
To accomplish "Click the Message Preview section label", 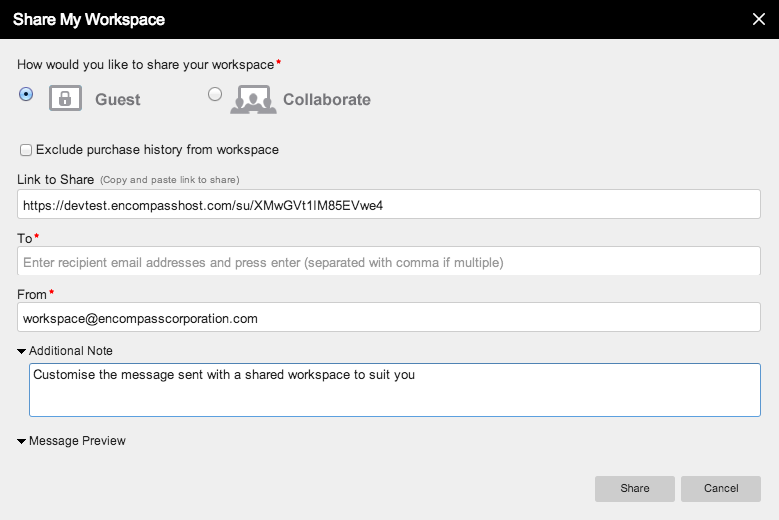I will 77,441.
